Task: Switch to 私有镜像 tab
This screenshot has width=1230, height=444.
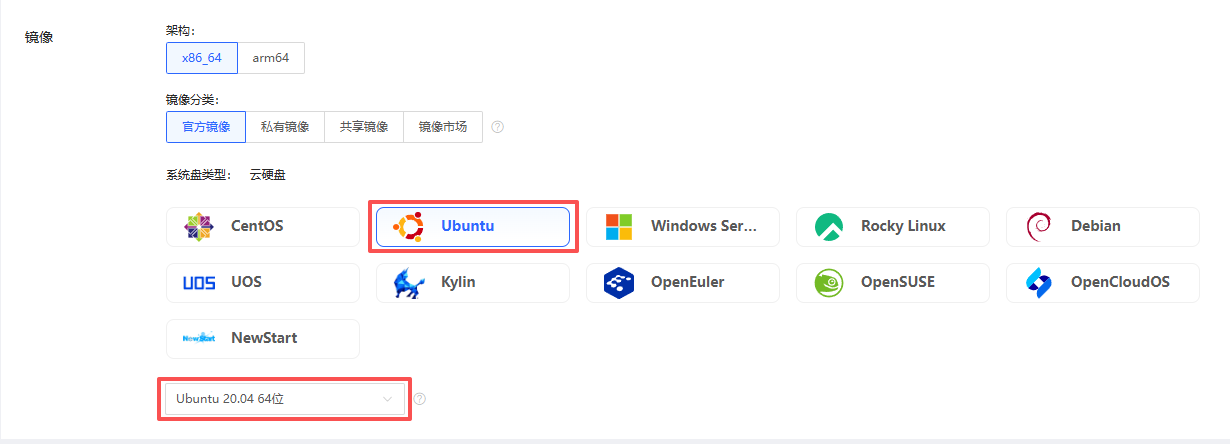Action: pyautogui.click(x=285, y=127)
